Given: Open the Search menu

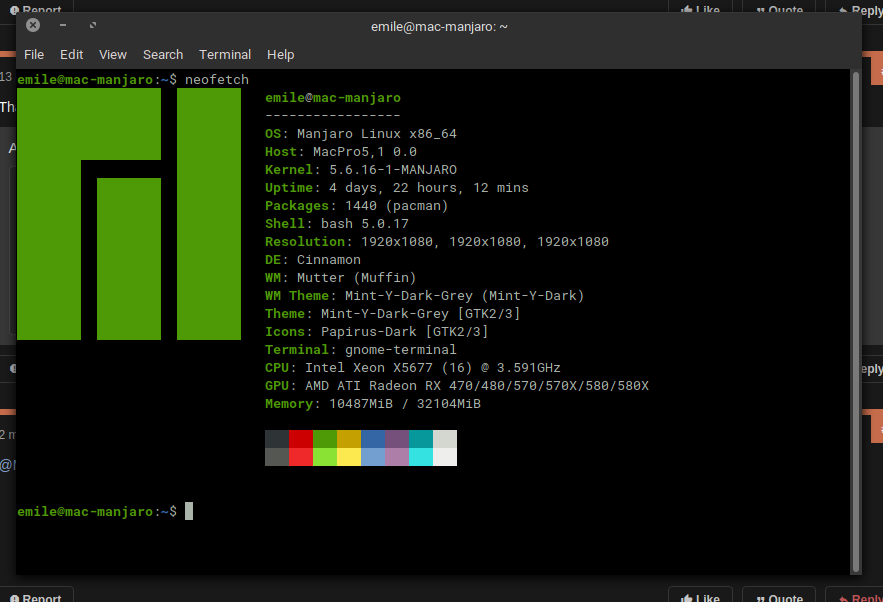Looking at the screenshot, I should (163, 55).
